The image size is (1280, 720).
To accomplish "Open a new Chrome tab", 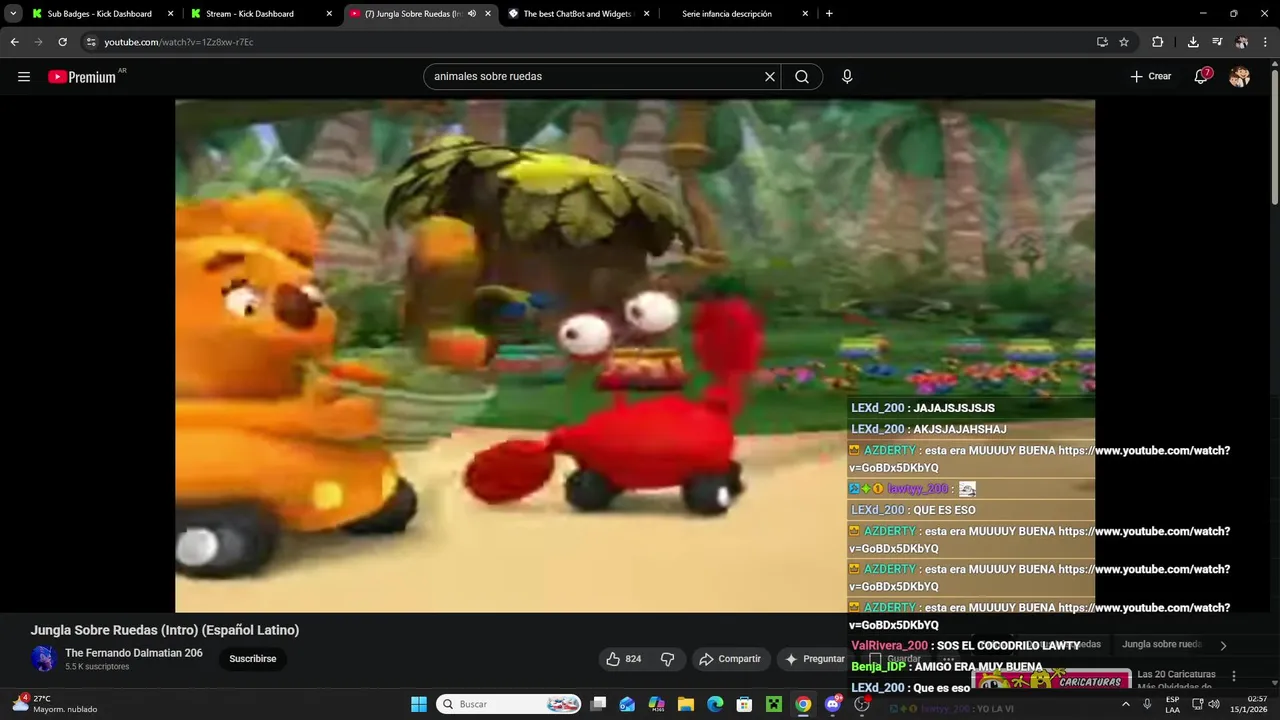I will 829,14.
